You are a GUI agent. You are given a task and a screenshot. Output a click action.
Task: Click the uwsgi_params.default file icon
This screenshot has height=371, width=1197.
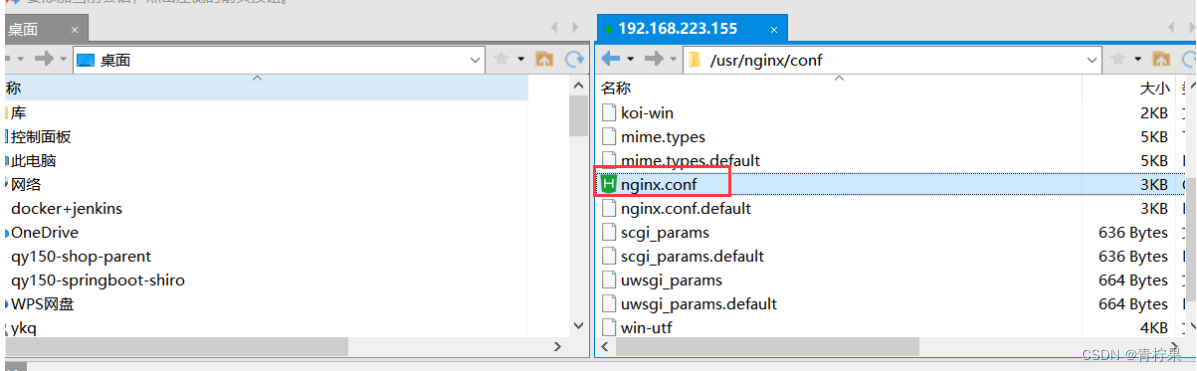(608, 304)
